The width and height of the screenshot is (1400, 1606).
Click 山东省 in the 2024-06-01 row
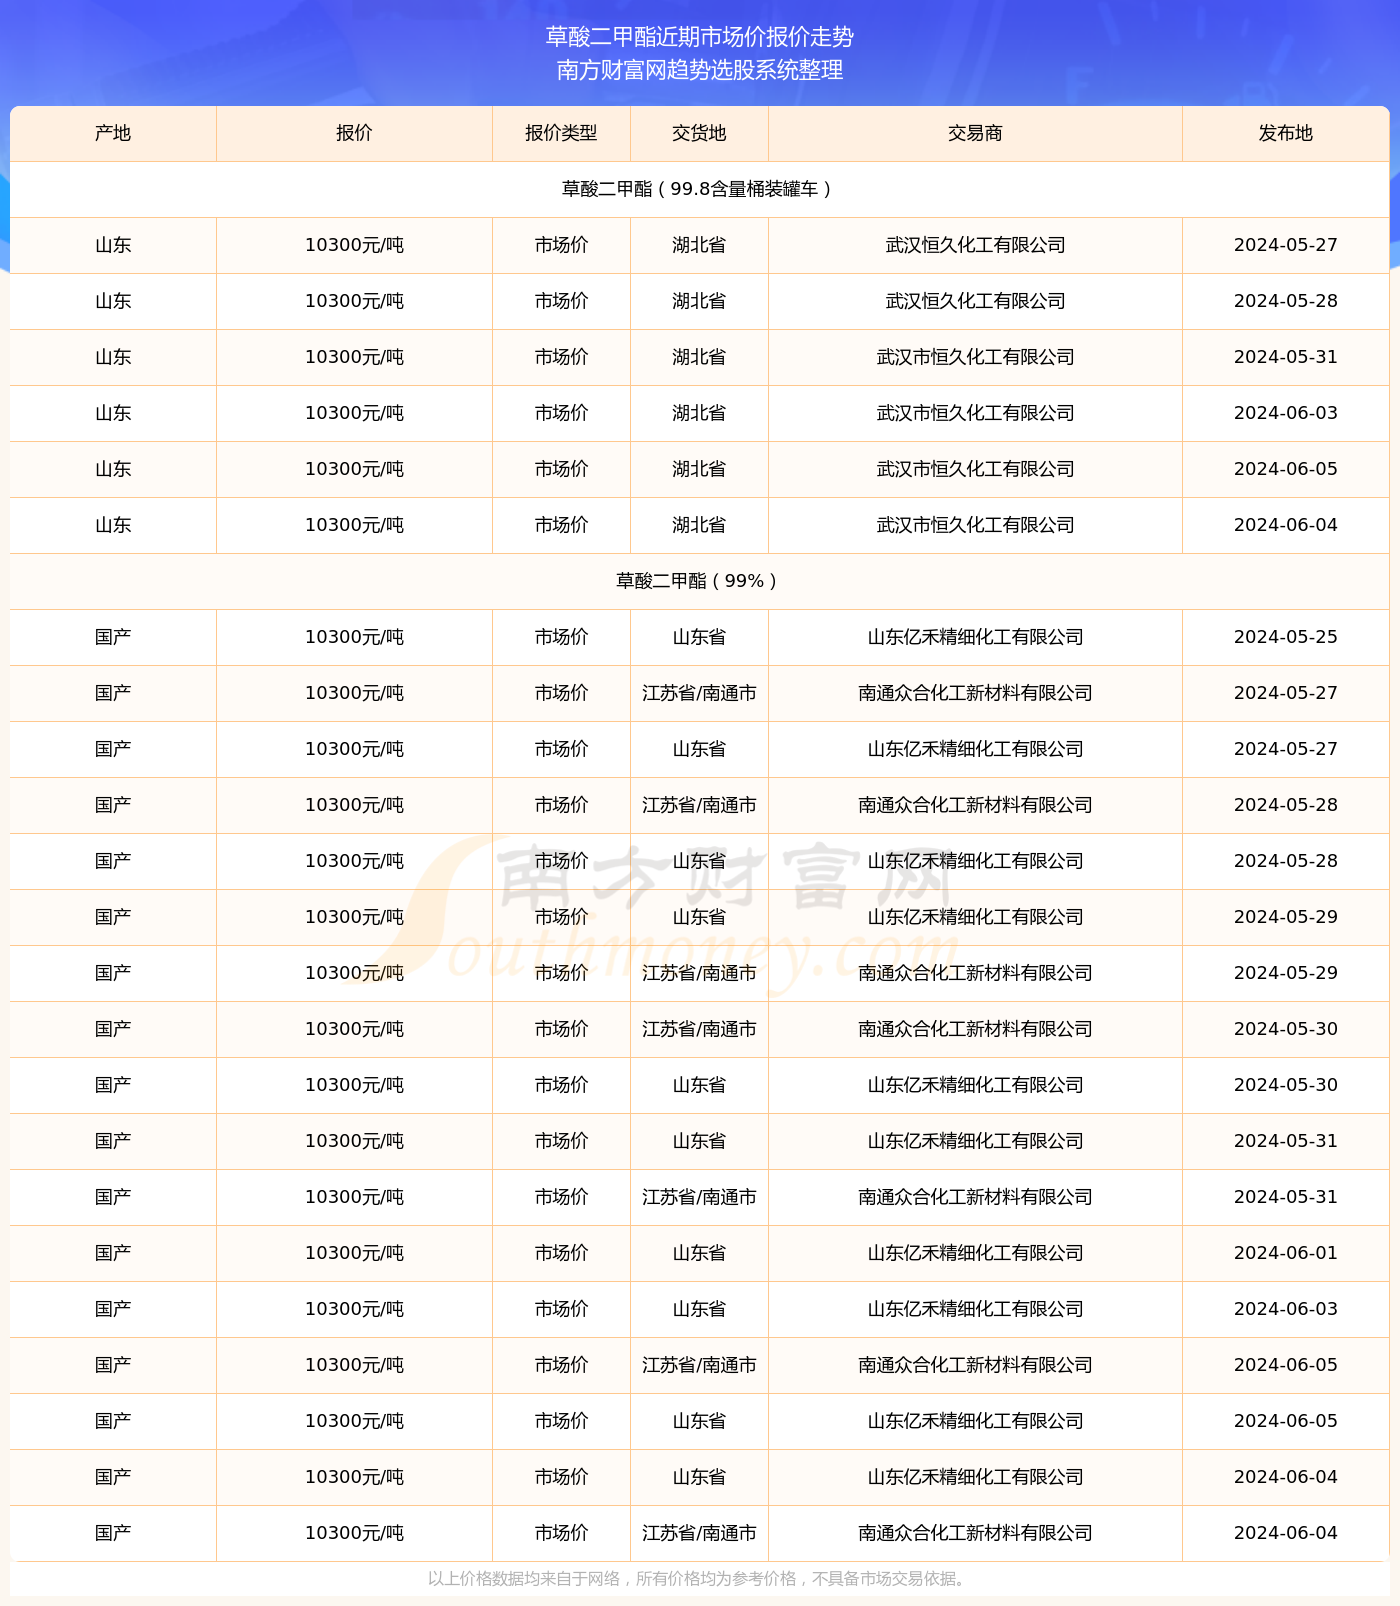point(699,1253)
